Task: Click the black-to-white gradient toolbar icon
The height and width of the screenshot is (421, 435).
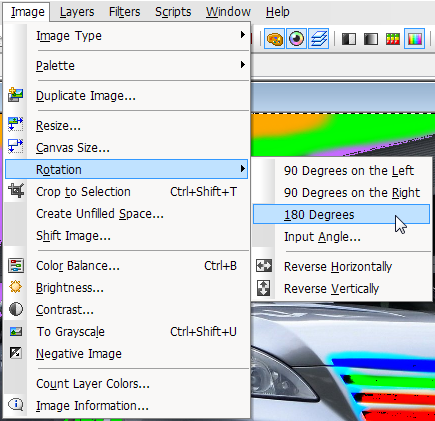Action: click(371, 39)
